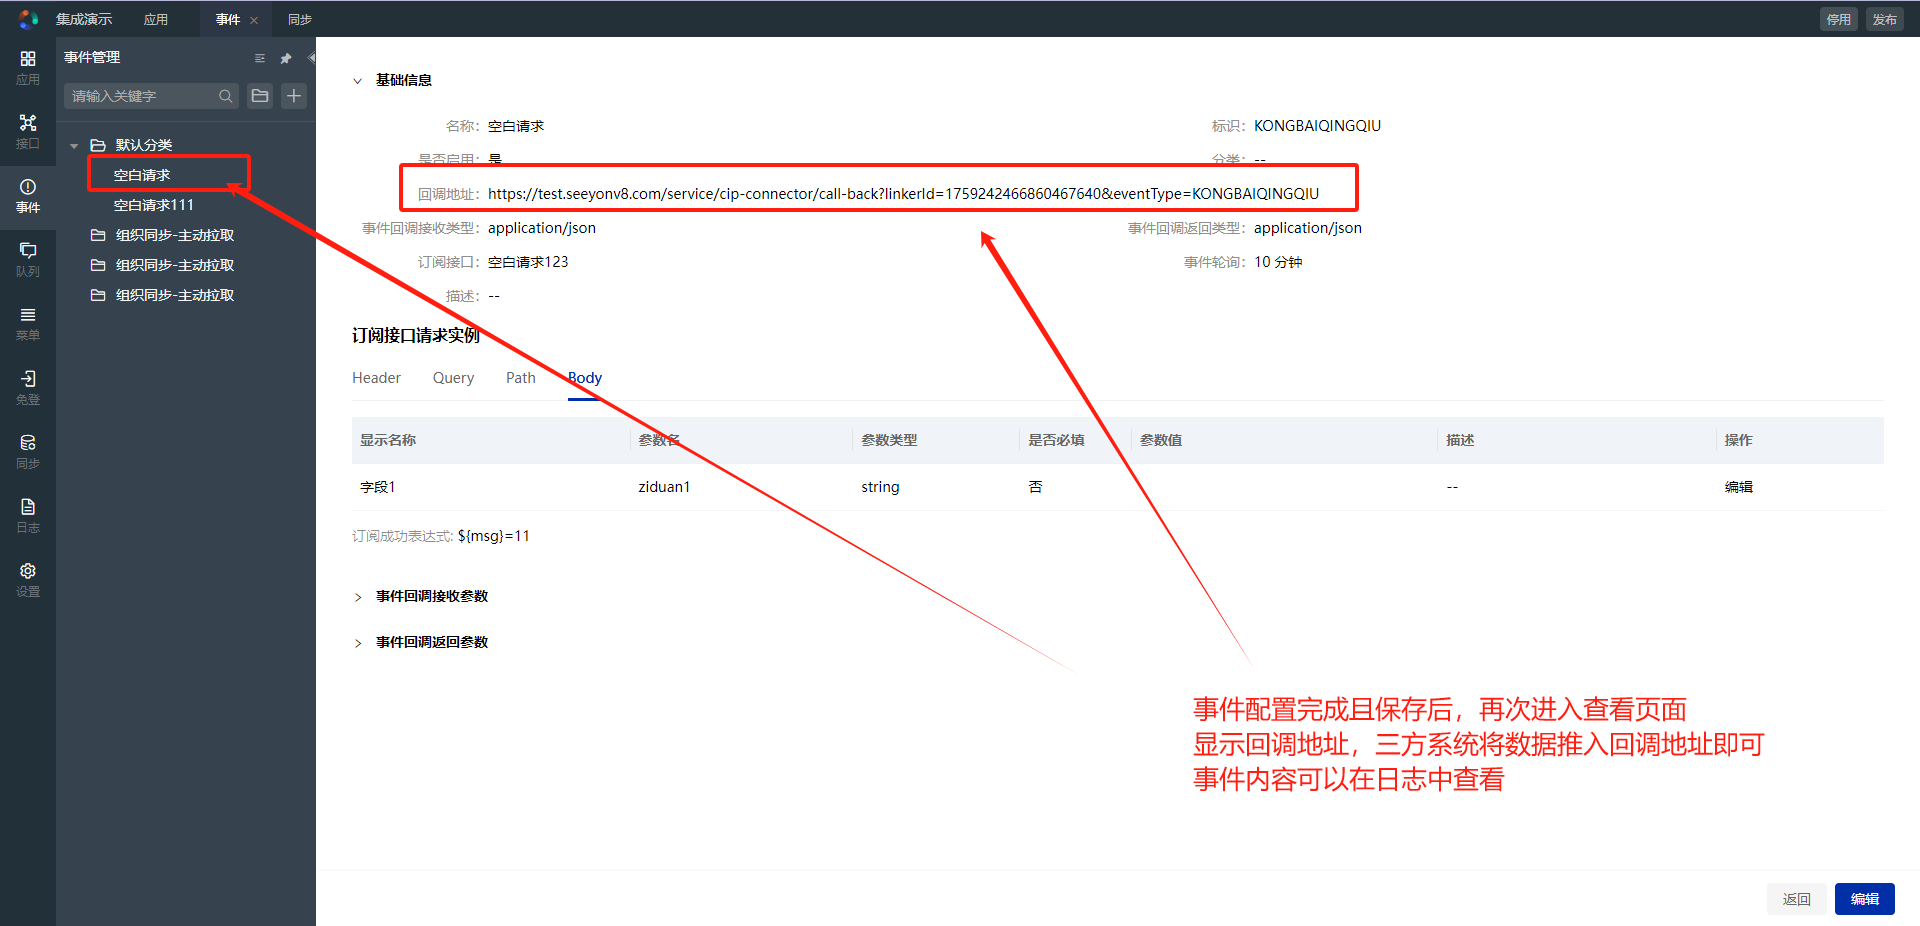Collapse the 默认分类 tree node arrow

click(x=74, y=146)
